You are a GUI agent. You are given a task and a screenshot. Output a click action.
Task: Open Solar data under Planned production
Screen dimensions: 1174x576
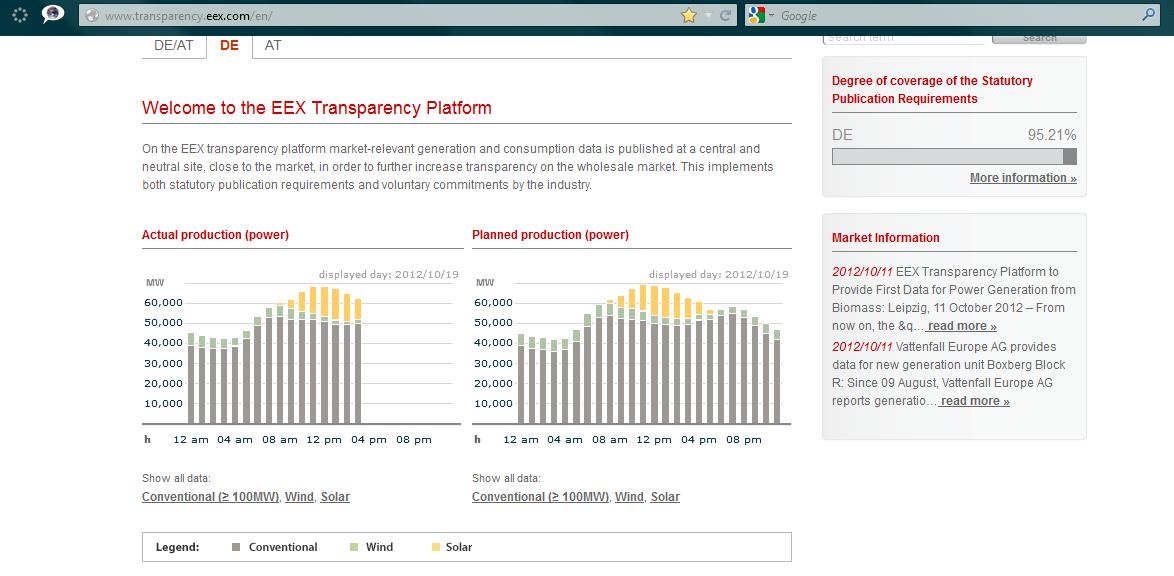[x=665, y=497]
